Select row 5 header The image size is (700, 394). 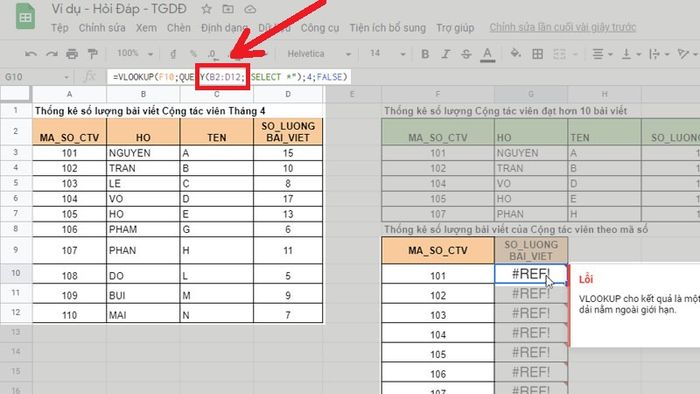16,183
